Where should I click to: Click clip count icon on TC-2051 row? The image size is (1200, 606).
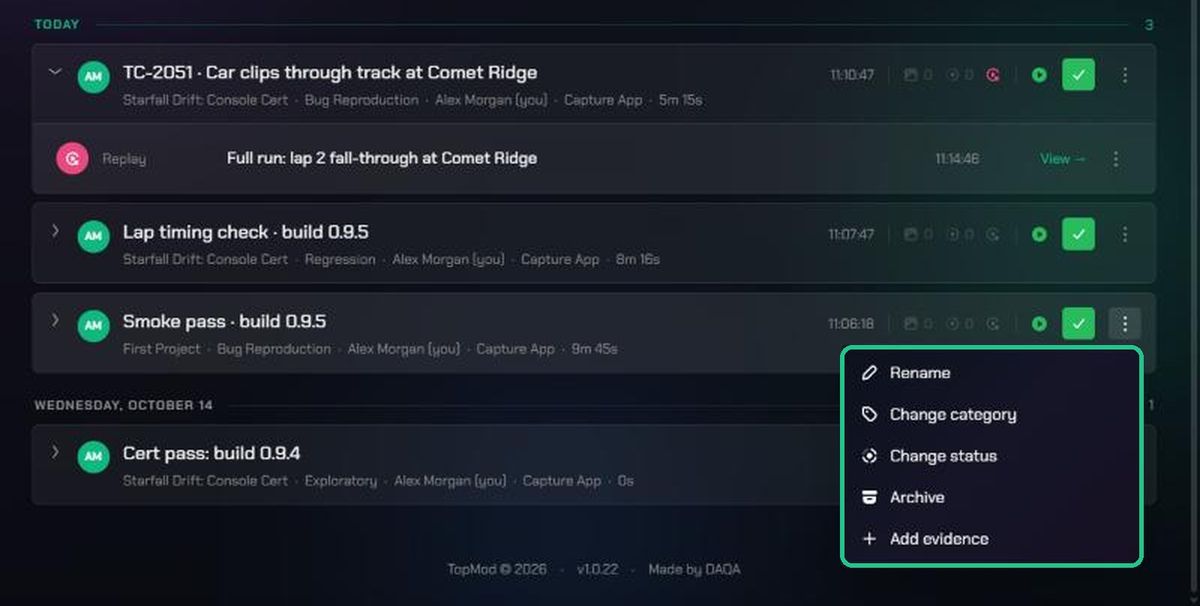pyautogui.click(x=952, y=75)
